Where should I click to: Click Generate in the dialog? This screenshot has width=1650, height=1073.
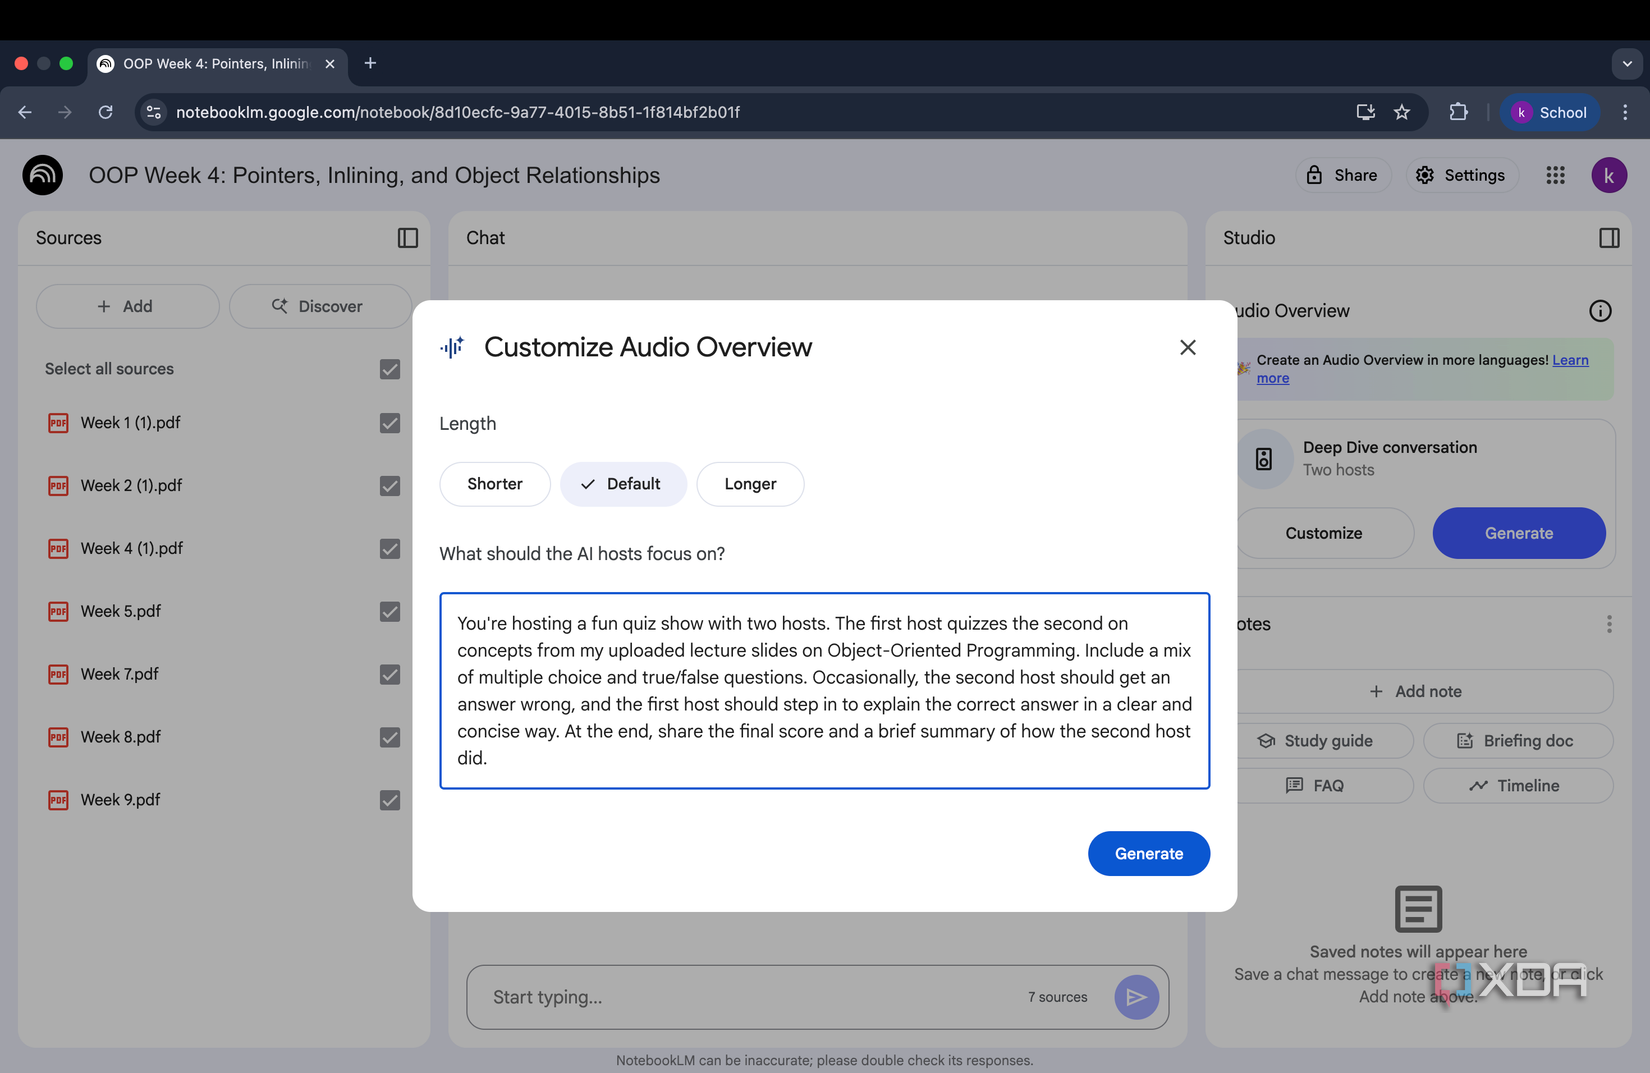click(1148, 854)
